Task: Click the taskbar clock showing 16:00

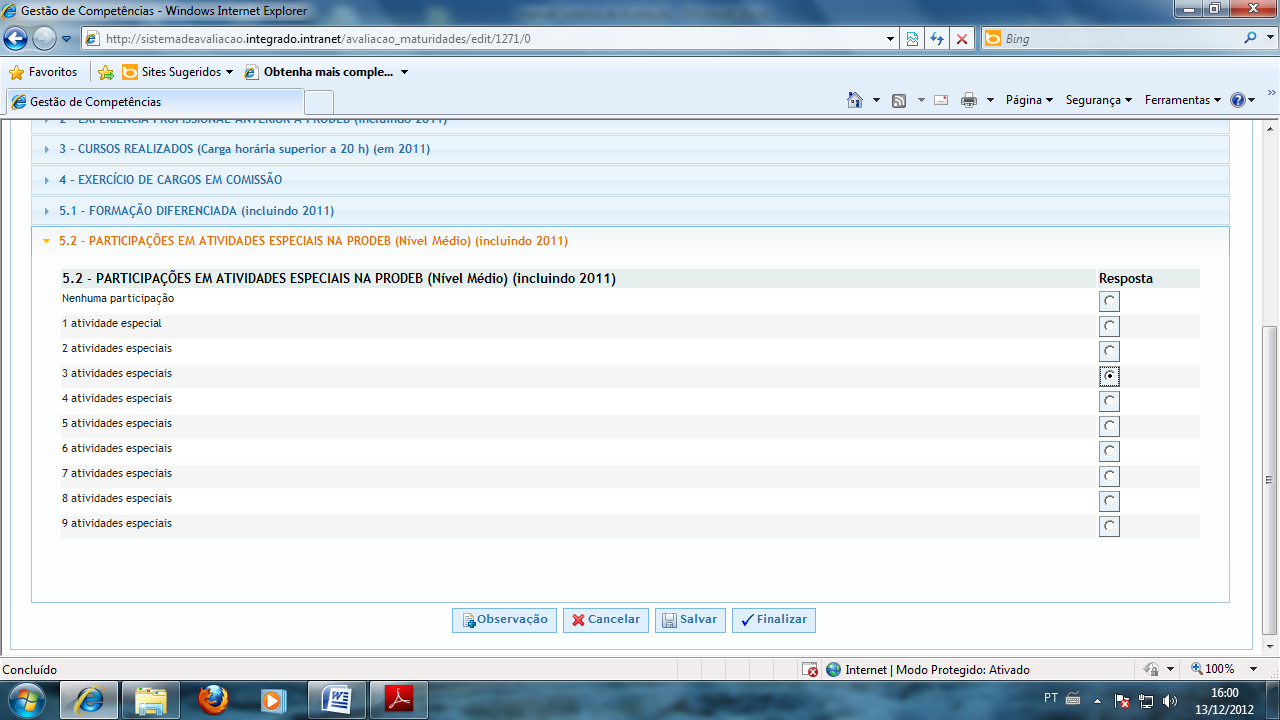Action: click(x=1224, y=700)
